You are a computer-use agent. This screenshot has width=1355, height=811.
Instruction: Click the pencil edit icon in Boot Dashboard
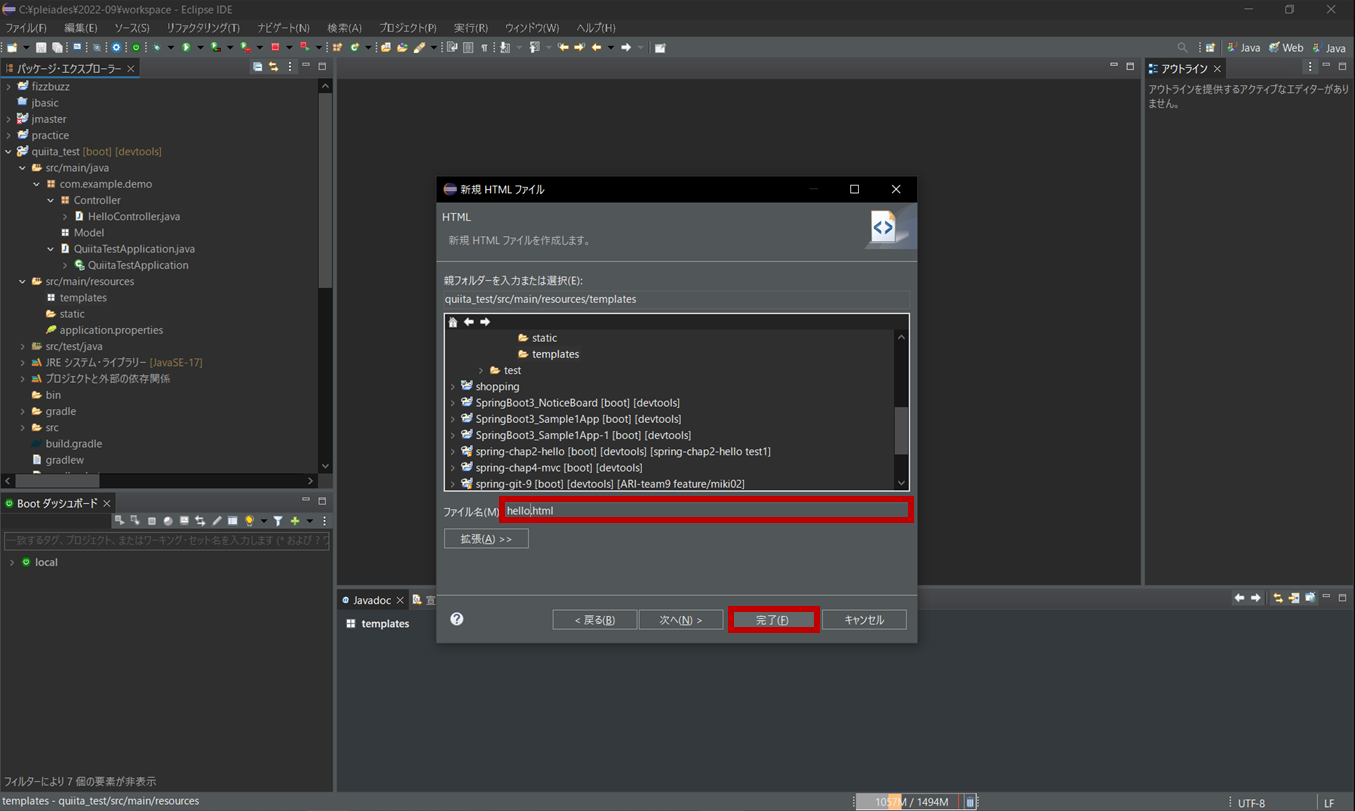pyautogui.click(x=217, y=521)
